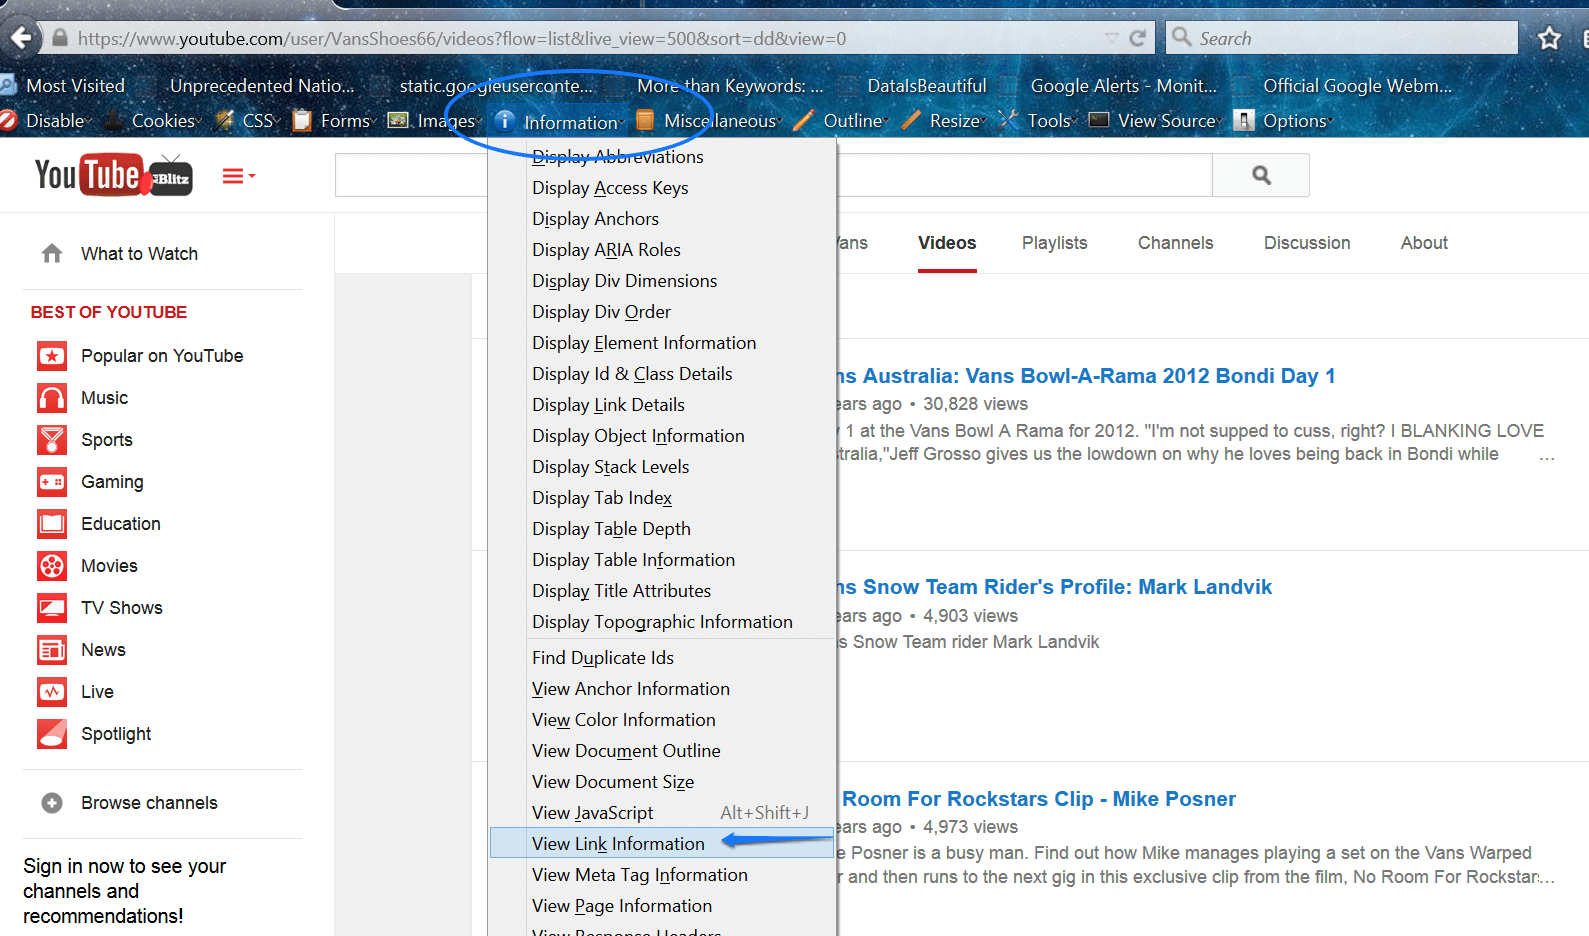Select Display Anchors menu item
Viewport: 1589px width, 936px height.
[662, 219]
